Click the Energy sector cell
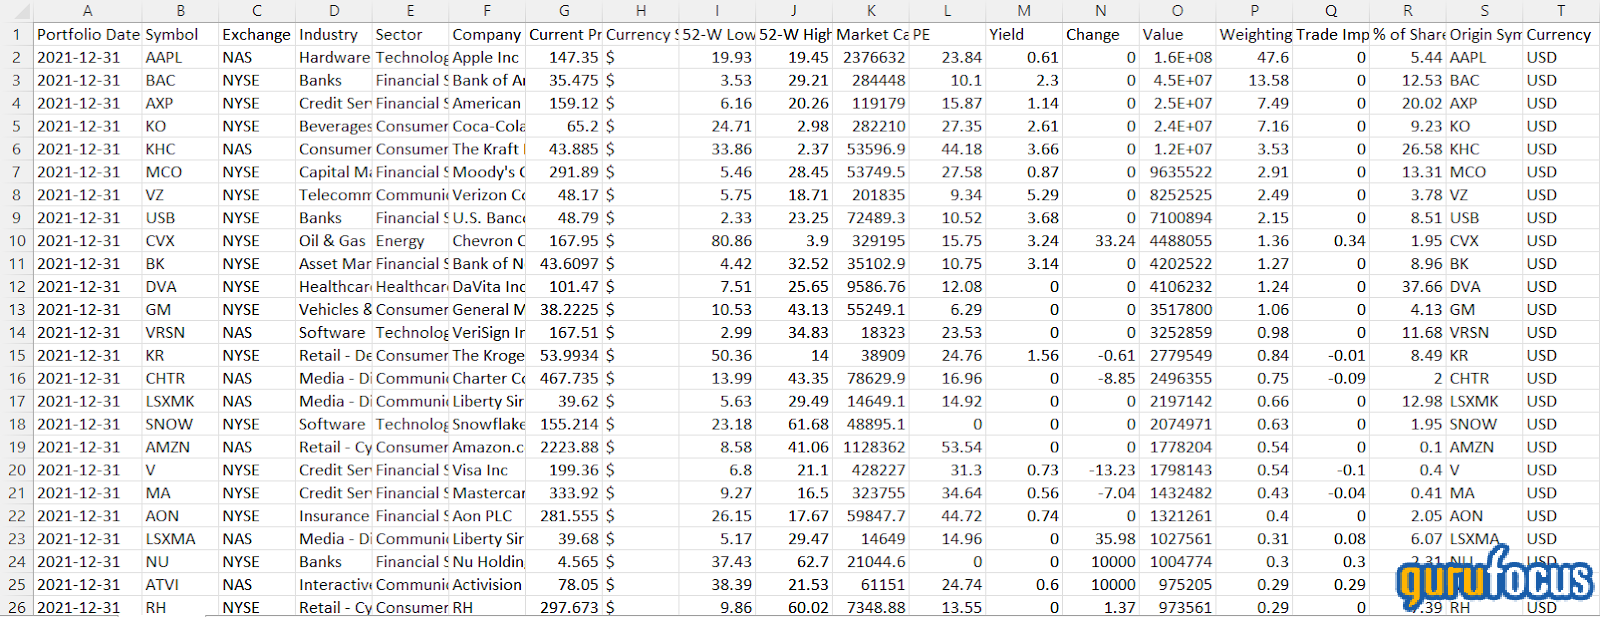This screenshot has width=1600, height=617. click(x=410, y=241)
